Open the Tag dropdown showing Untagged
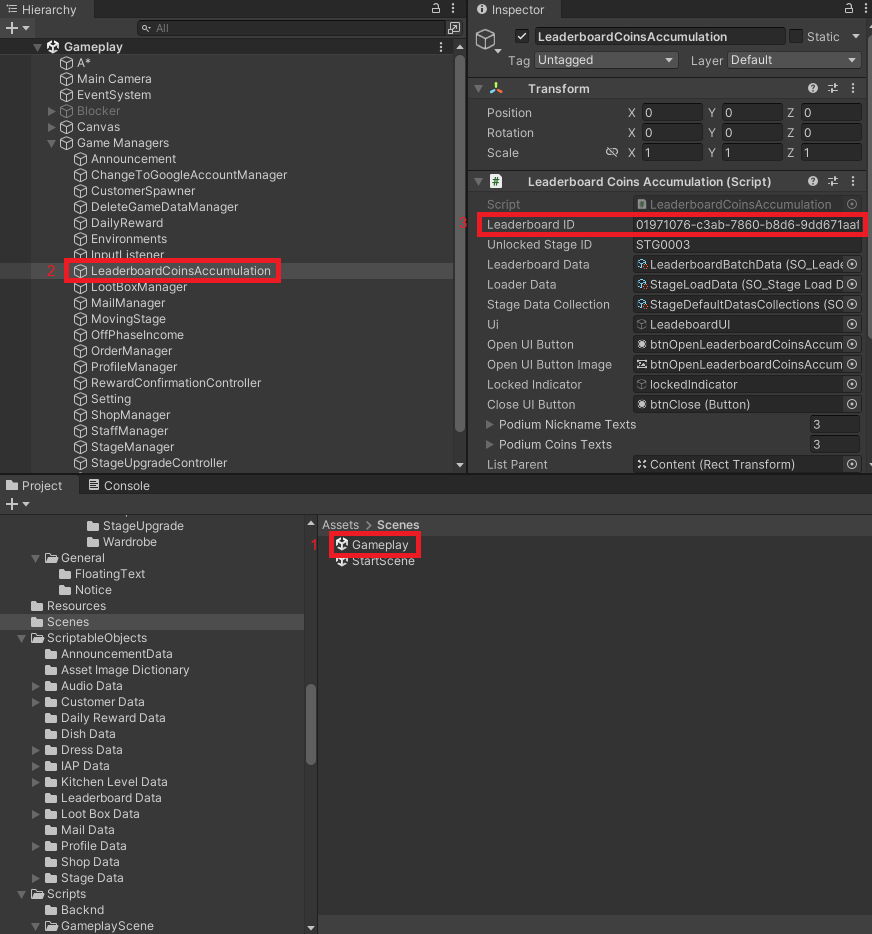The width and height of the screenshot is (872, 934). tap(606, 61)
